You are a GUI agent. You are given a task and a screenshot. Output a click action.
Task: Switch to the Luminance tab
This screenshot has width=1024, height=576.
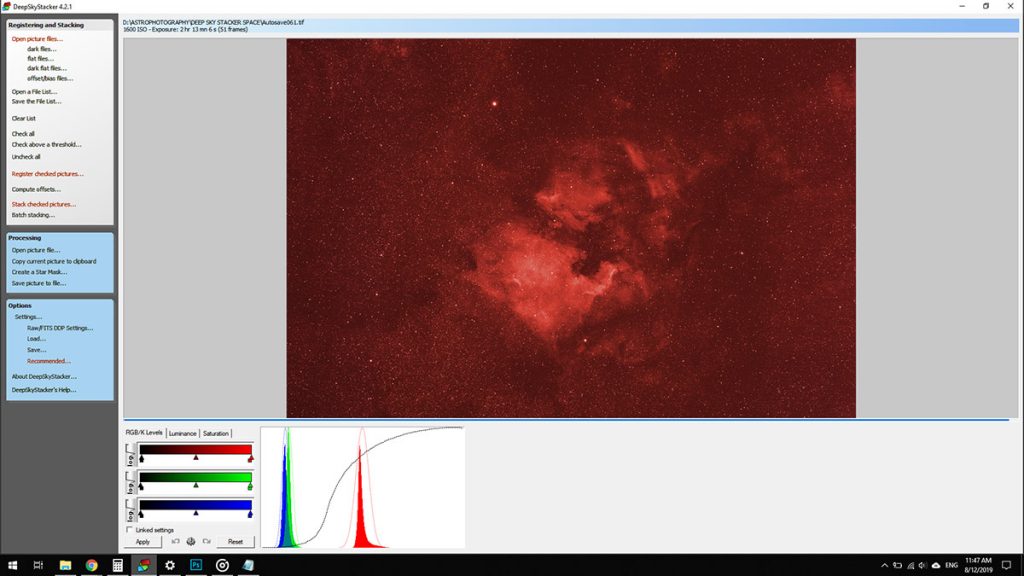(x=183, y=433)
